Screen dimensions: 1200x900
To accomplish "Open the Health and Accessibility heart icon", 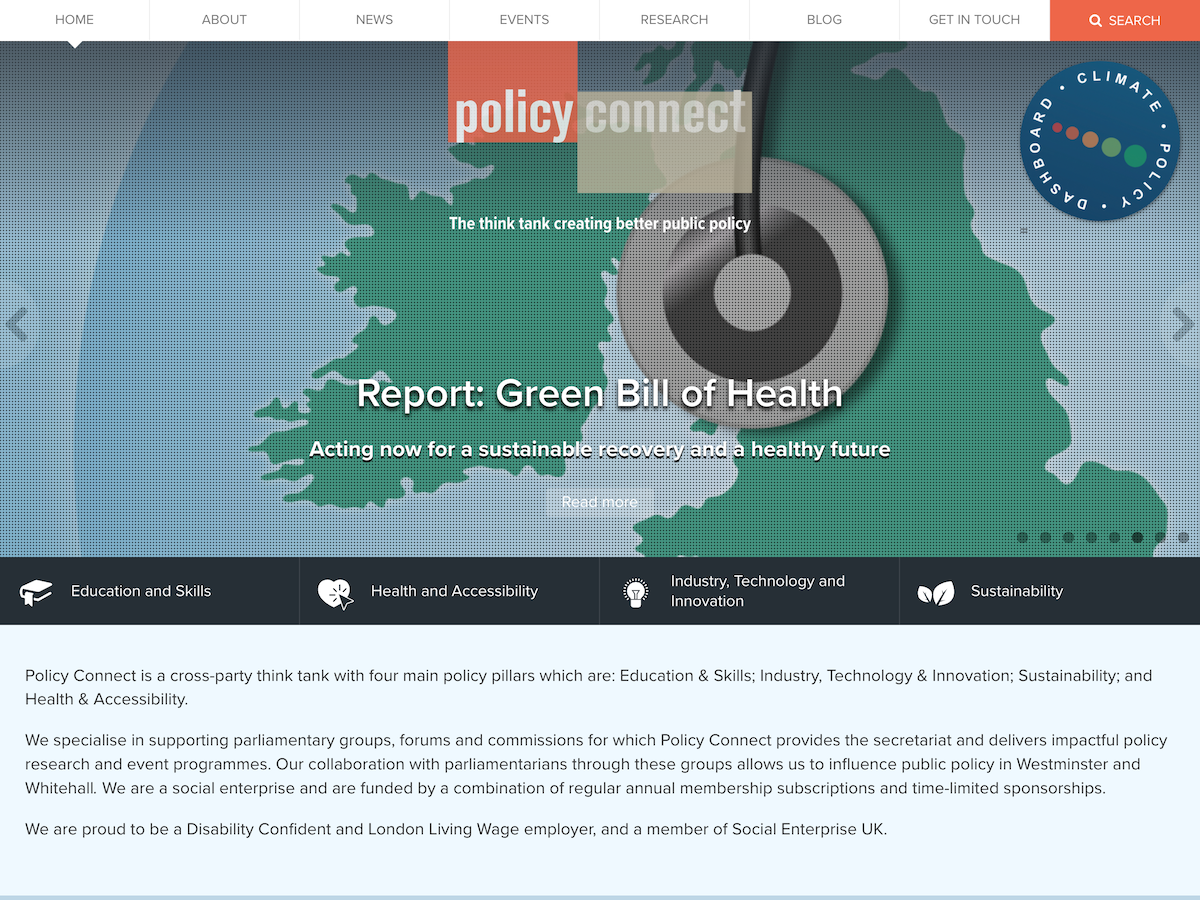I will coord(336,593).
